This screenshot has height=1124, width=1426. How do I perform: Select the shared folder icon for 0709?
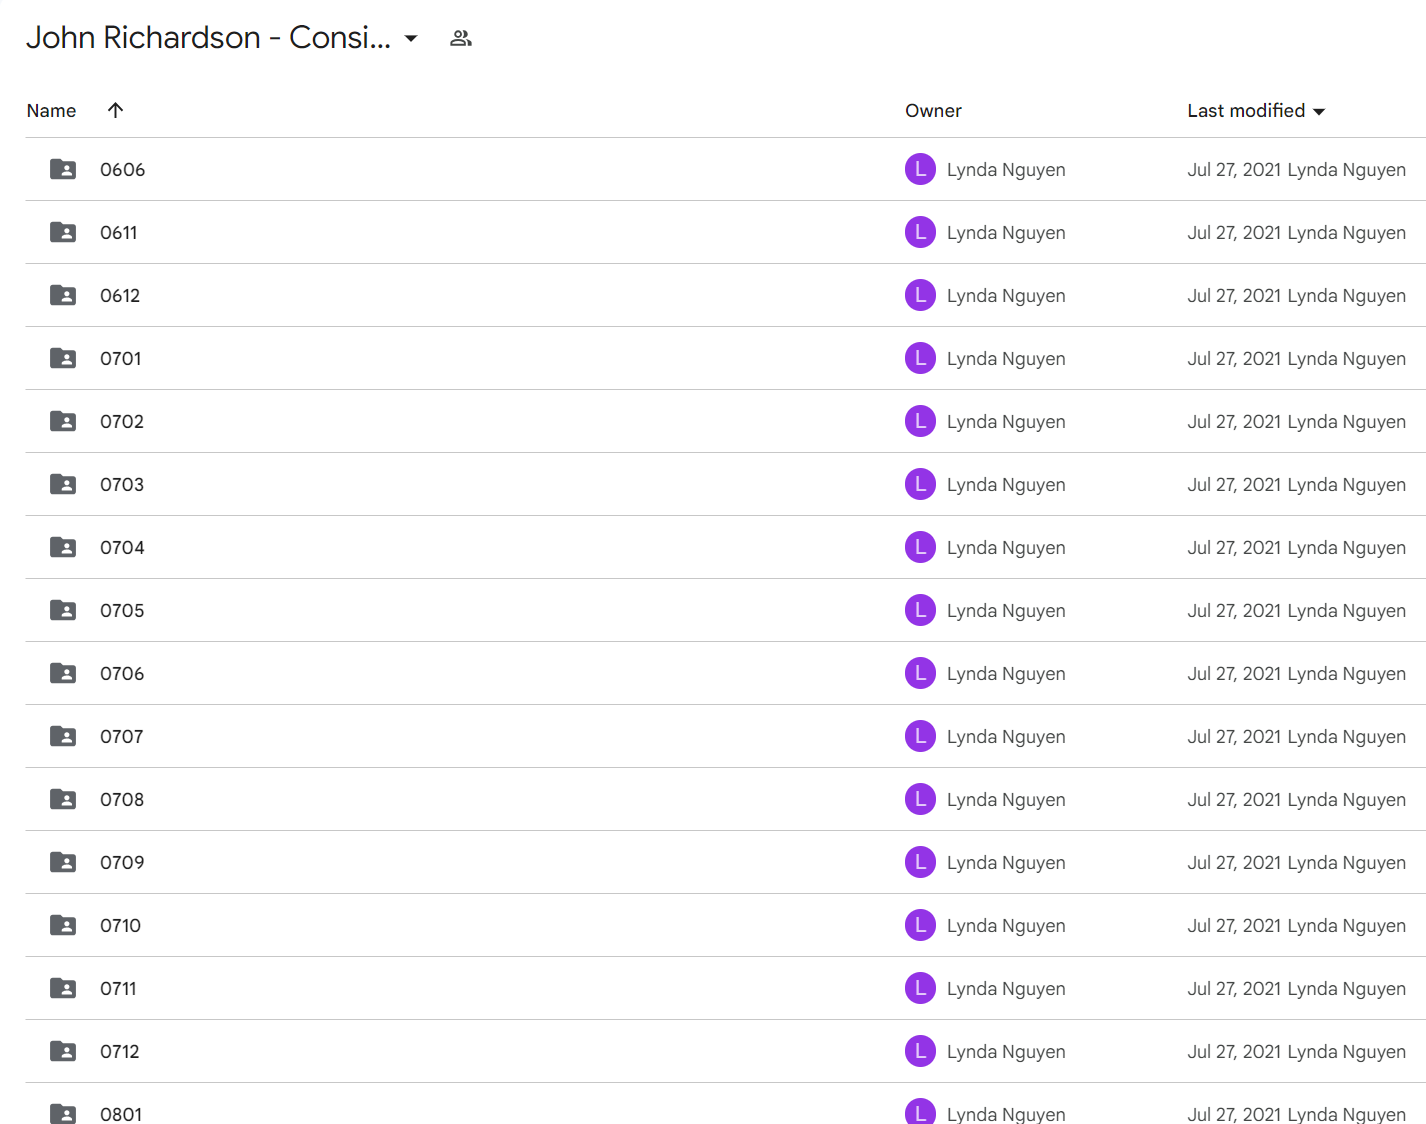coord(63,862)
